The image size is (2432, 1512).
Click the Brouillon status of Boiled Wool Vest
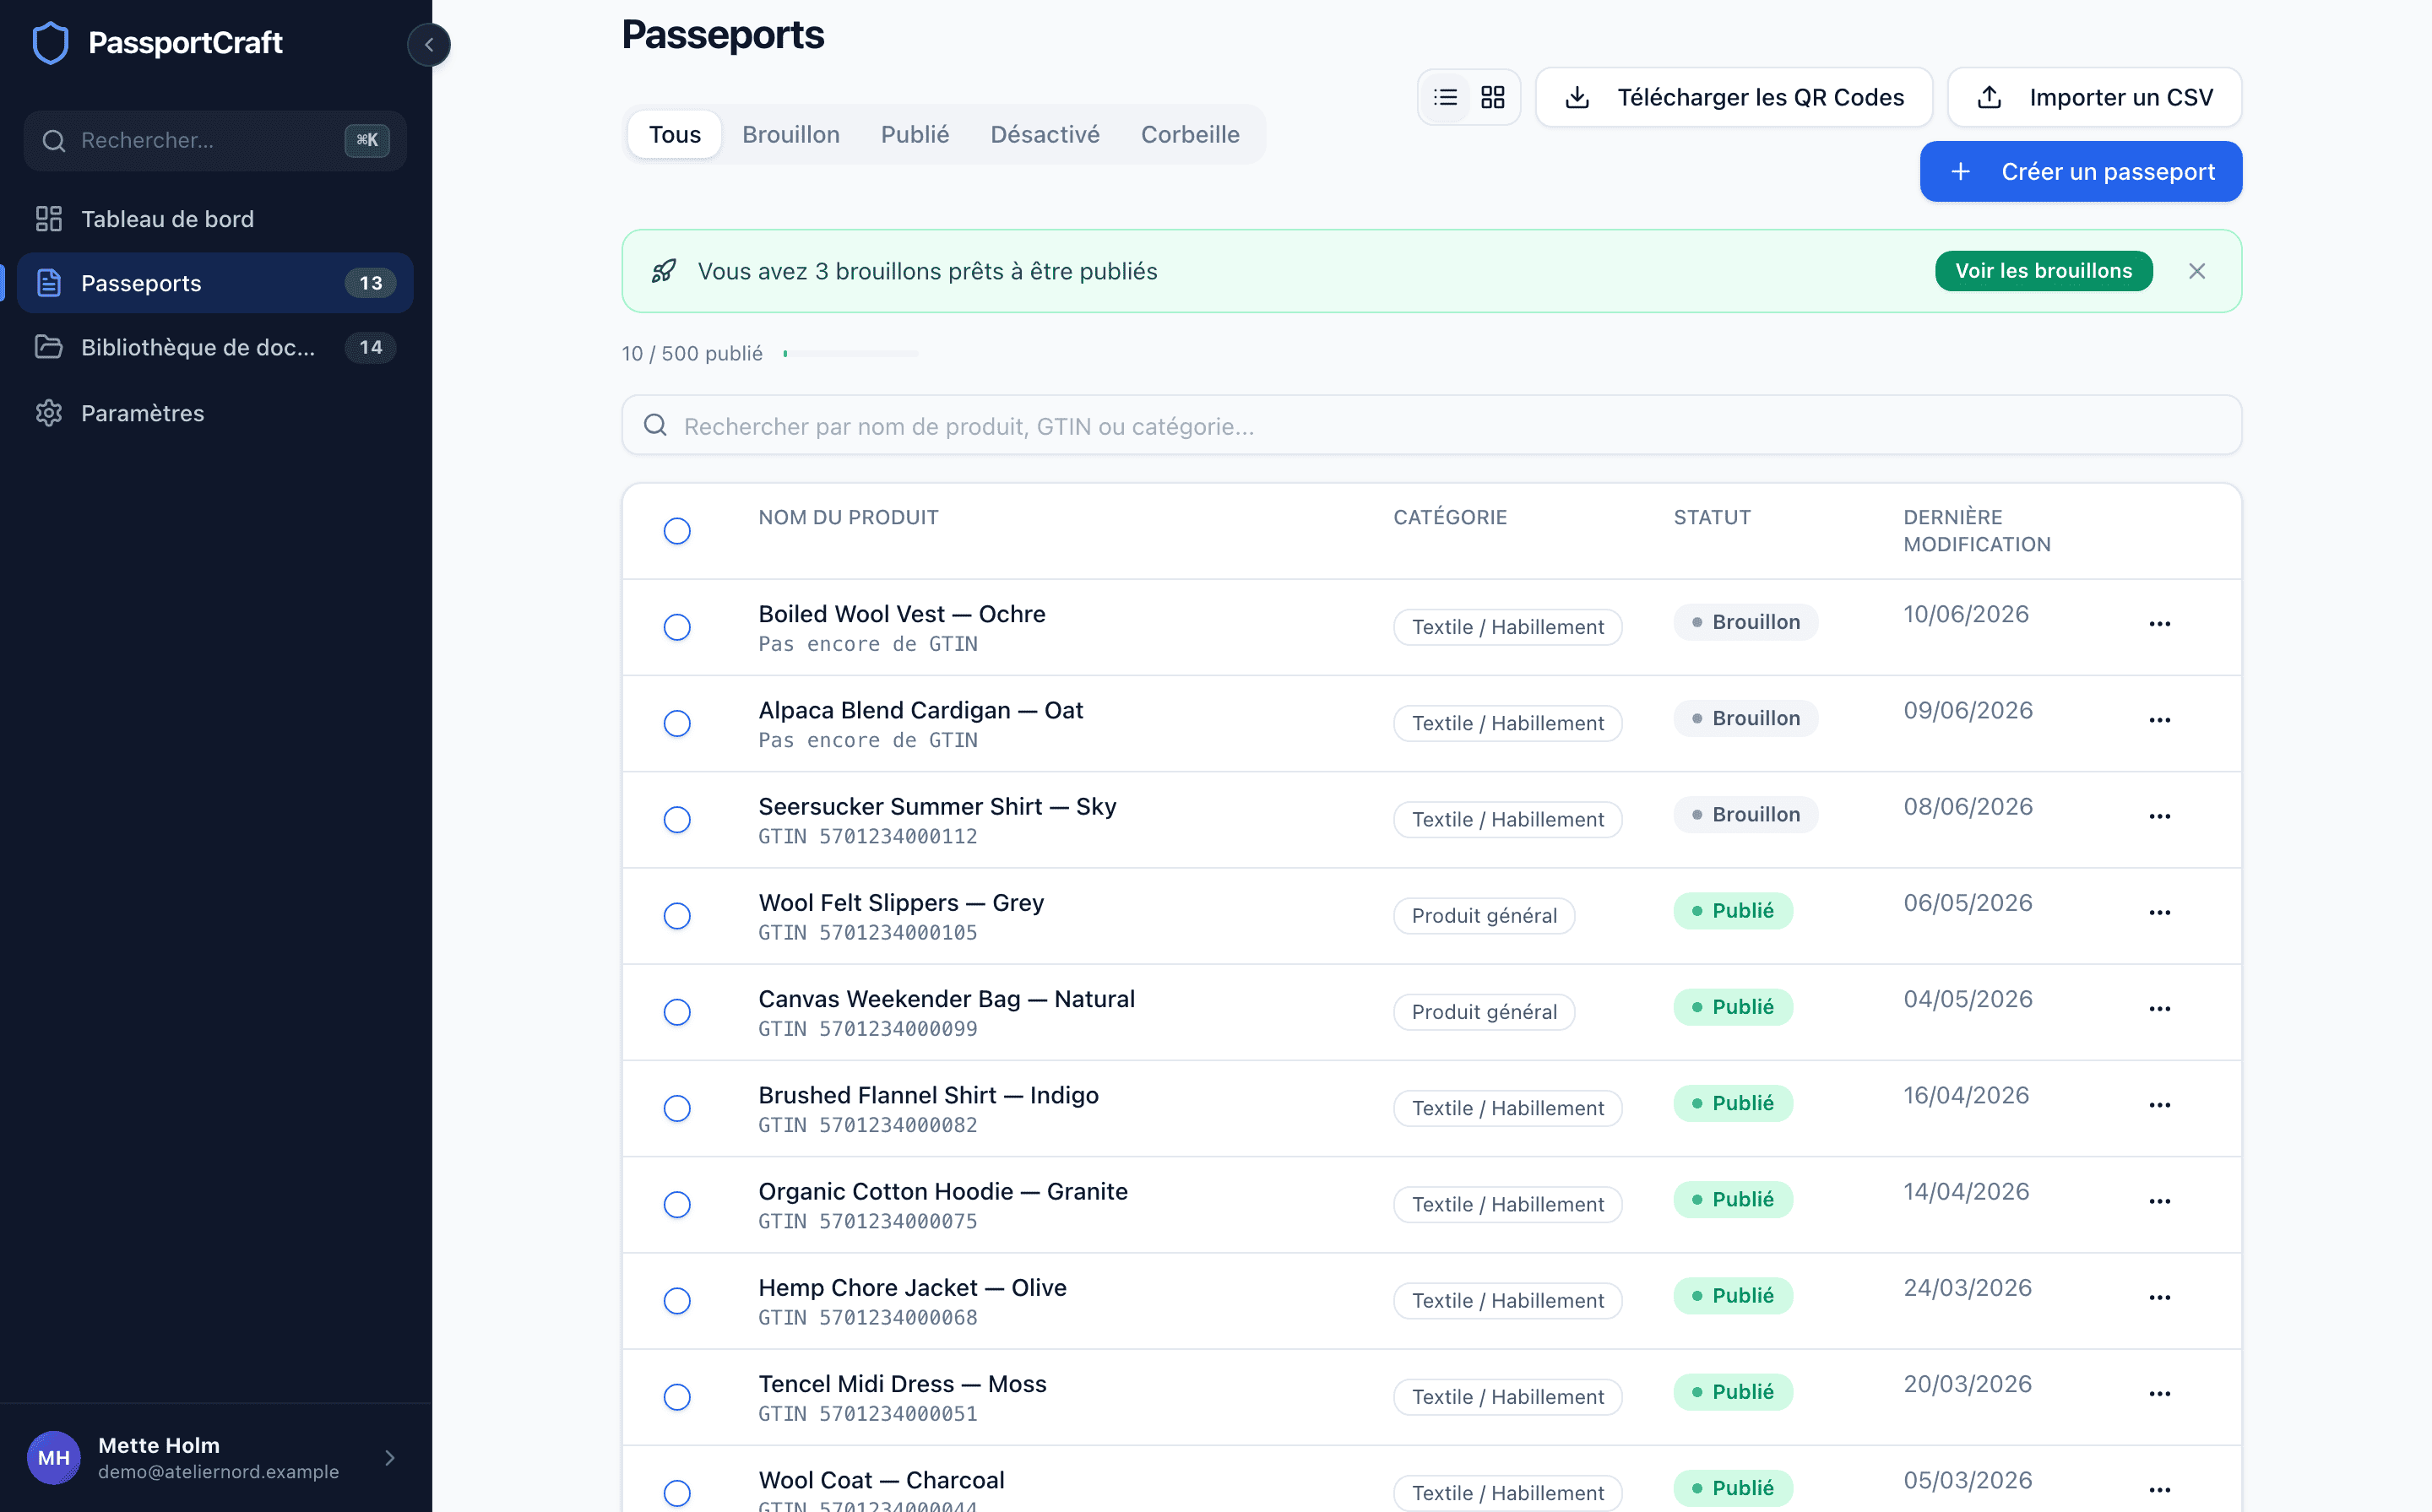click(x=1746, y=622)
